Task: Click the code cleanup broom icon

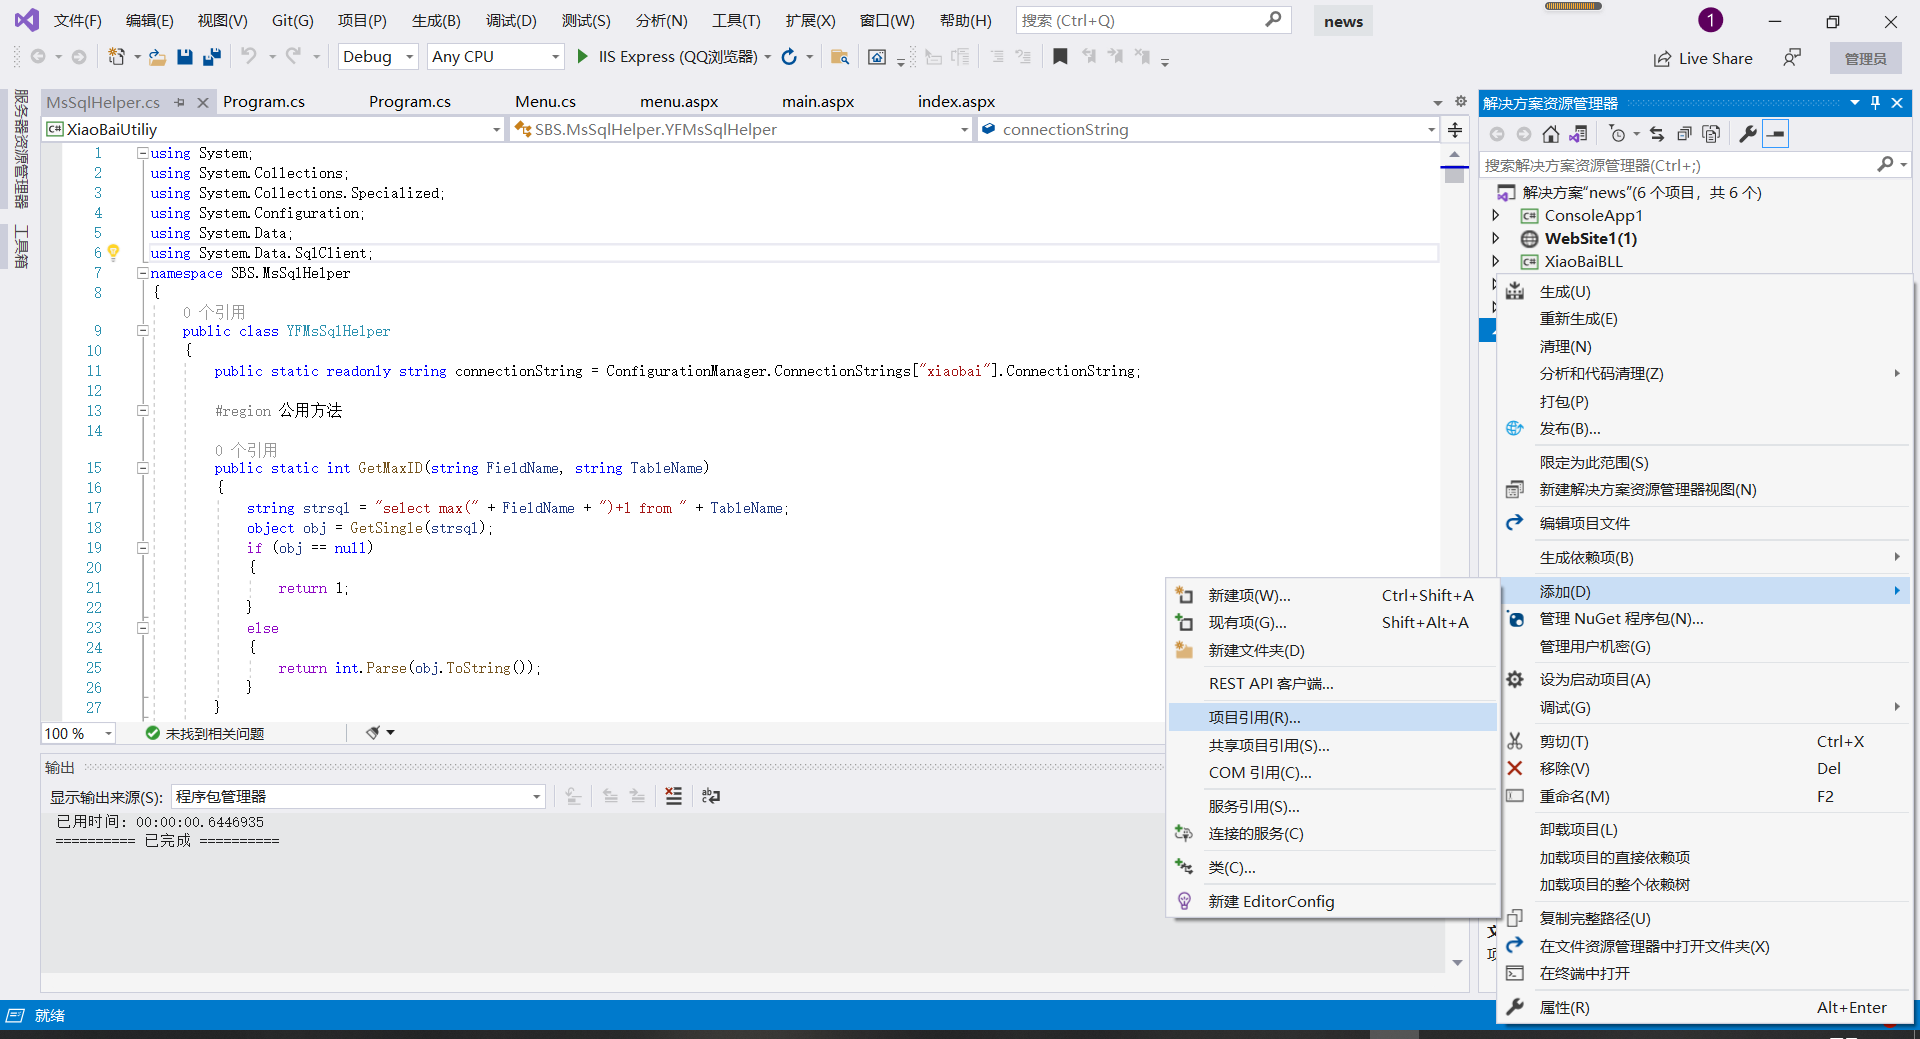Action: coord(373,733)
